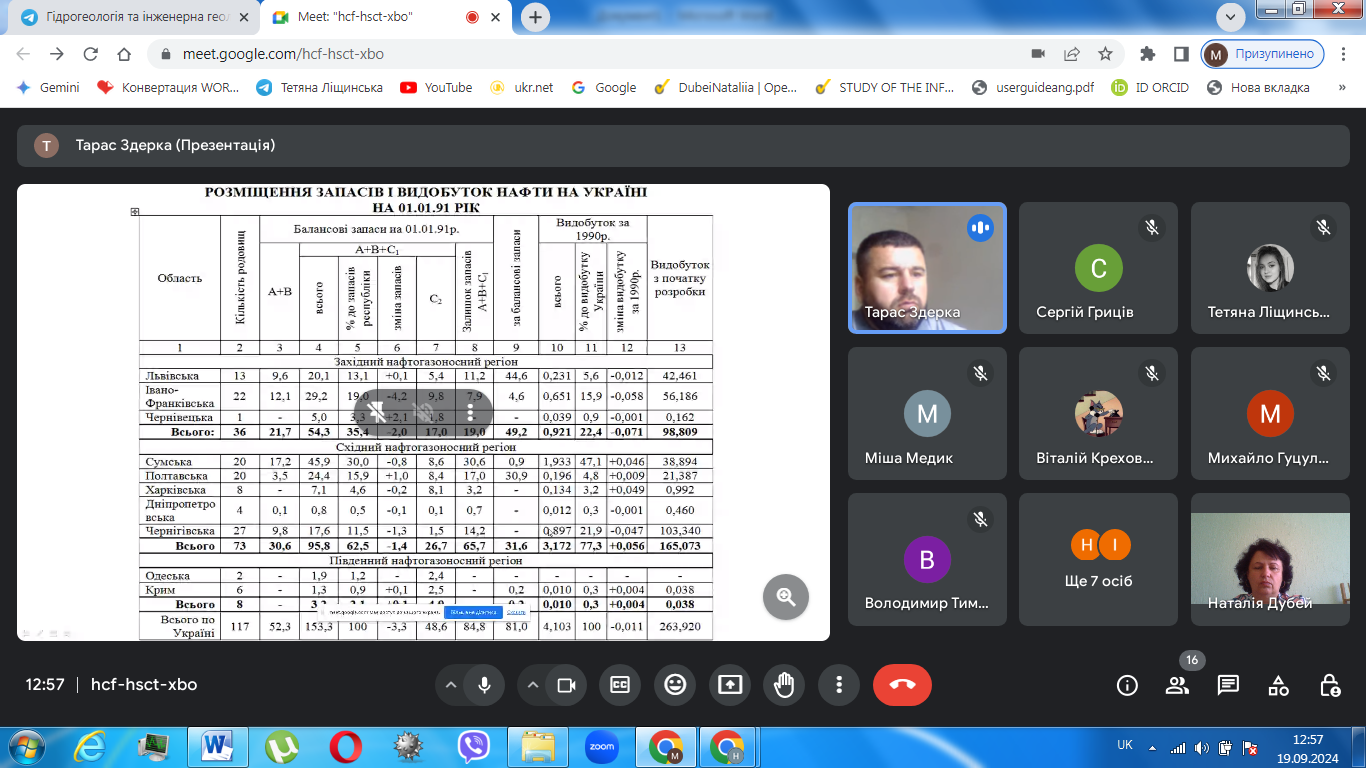1366x768 pixels.
Task: Show the participants list icon
Action: 1177,685
